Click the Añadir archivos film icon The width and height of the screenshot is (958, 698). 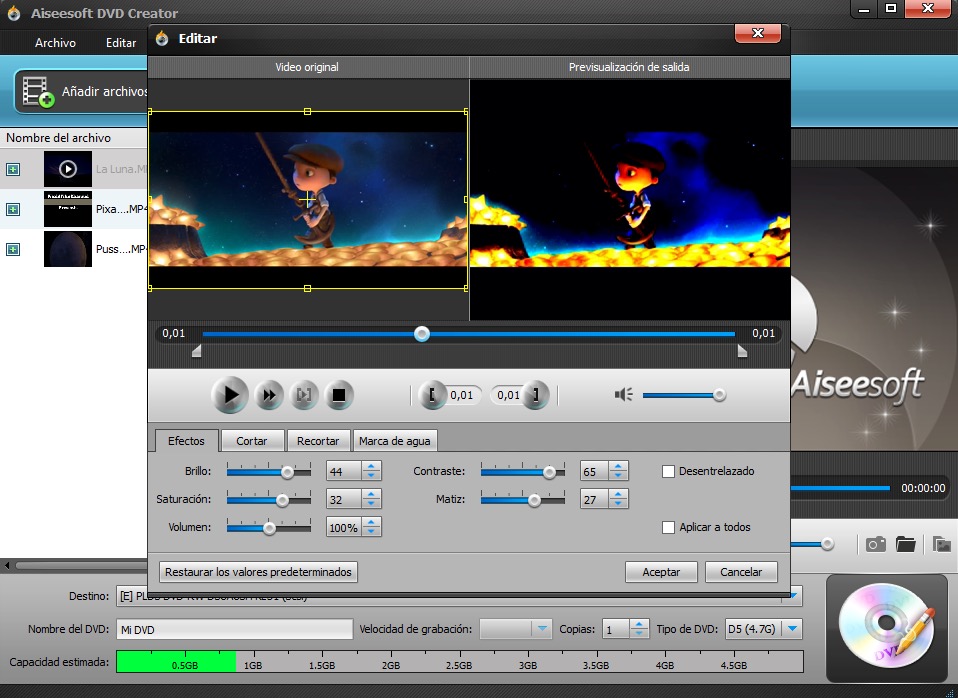(x=37, y=92)
